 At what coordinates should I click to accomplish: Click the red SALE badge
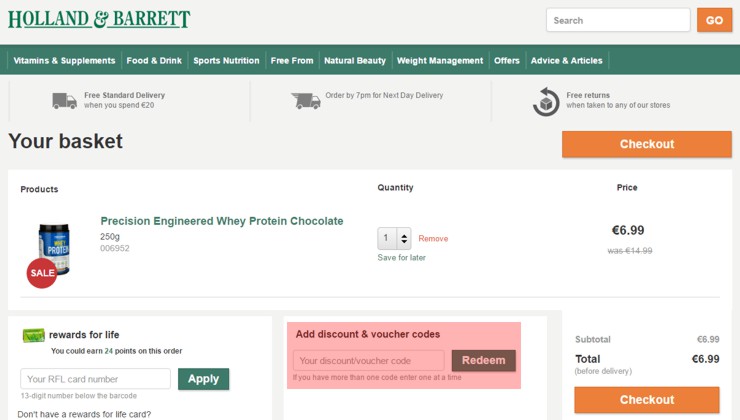(x=42, y=273)
